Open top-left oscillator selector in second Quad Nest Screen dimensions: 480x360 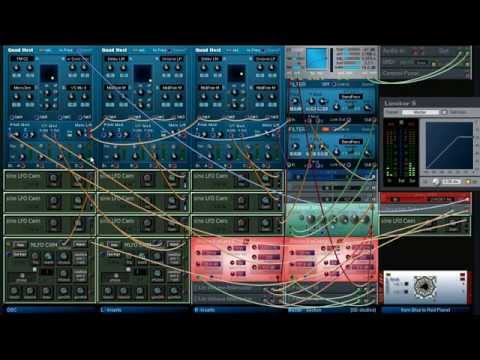click(x=116, y=59)
